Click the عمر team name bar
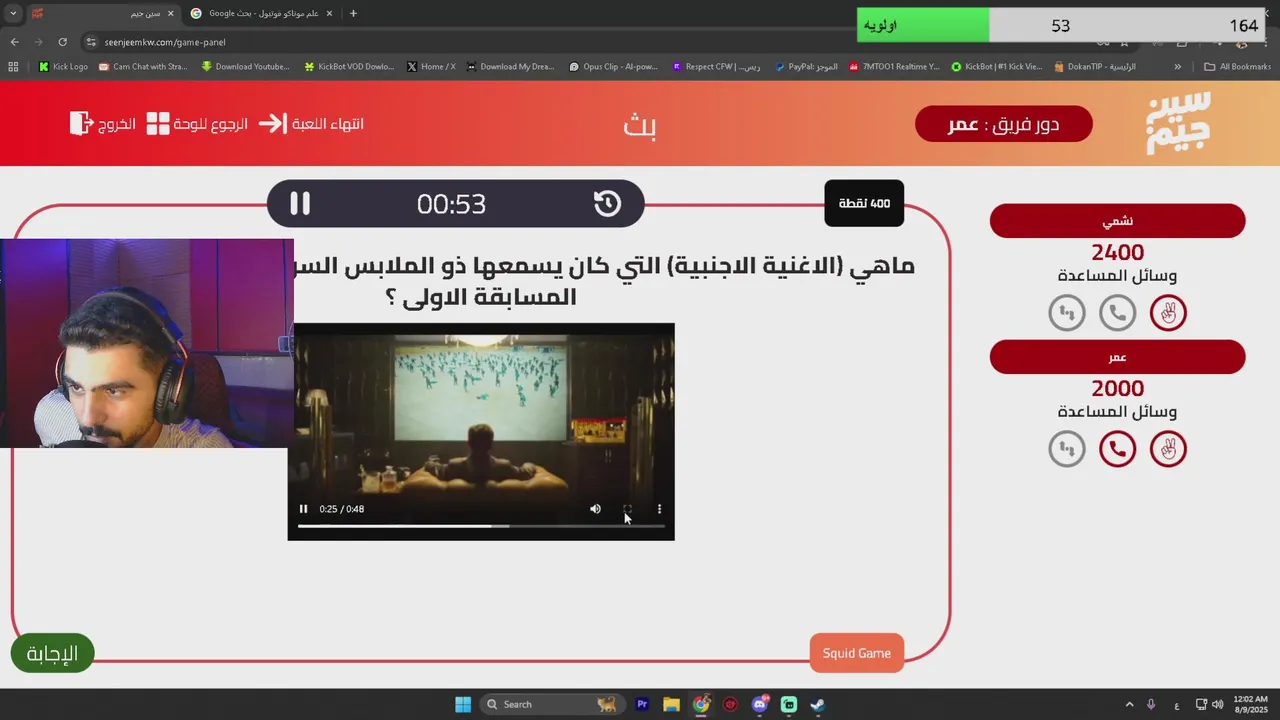Viewport: 1280px width, 720px height. [x=1117, y=357]
